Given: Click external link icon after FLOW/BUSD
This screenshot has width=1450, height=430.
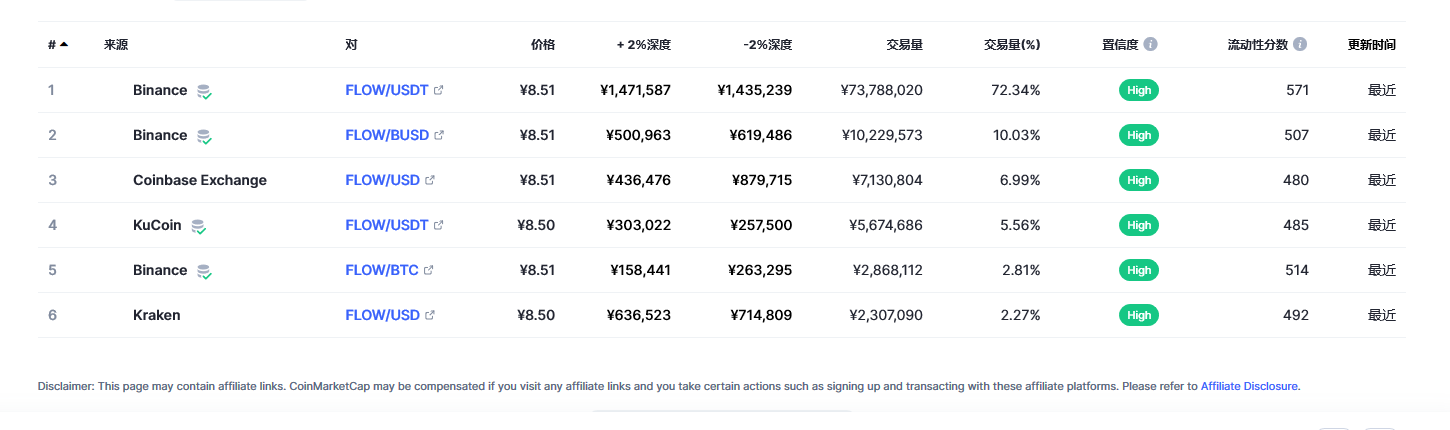Looking at the screenshot, I should click(x=439, y=135).
